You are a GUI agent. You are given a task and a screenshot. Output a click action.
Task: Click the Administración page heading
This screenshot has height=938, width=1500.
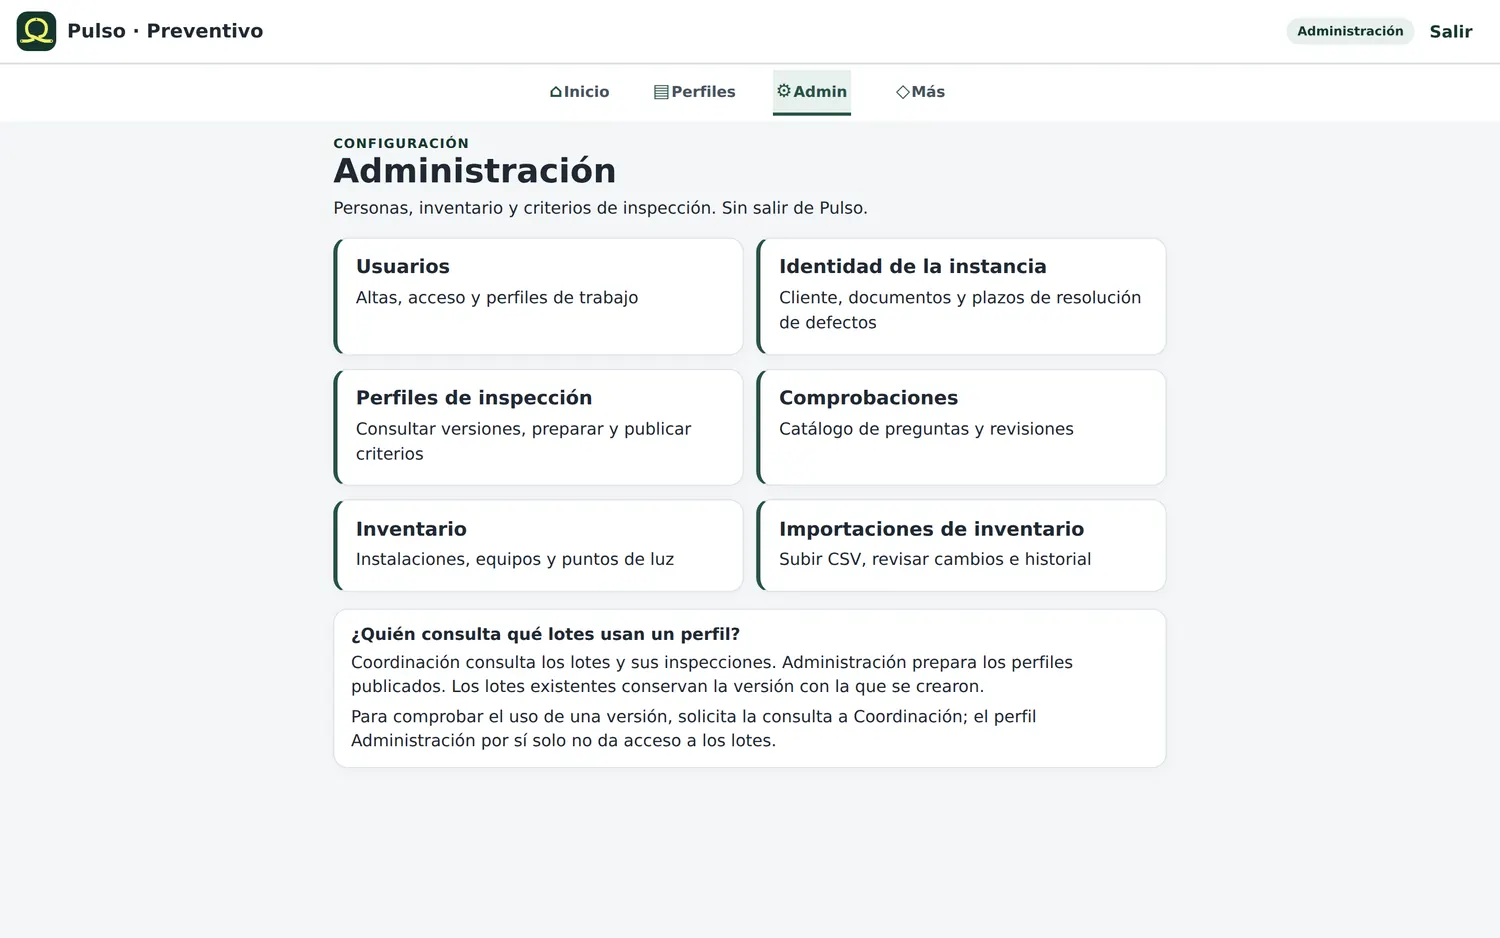click(x=474, y=171)
